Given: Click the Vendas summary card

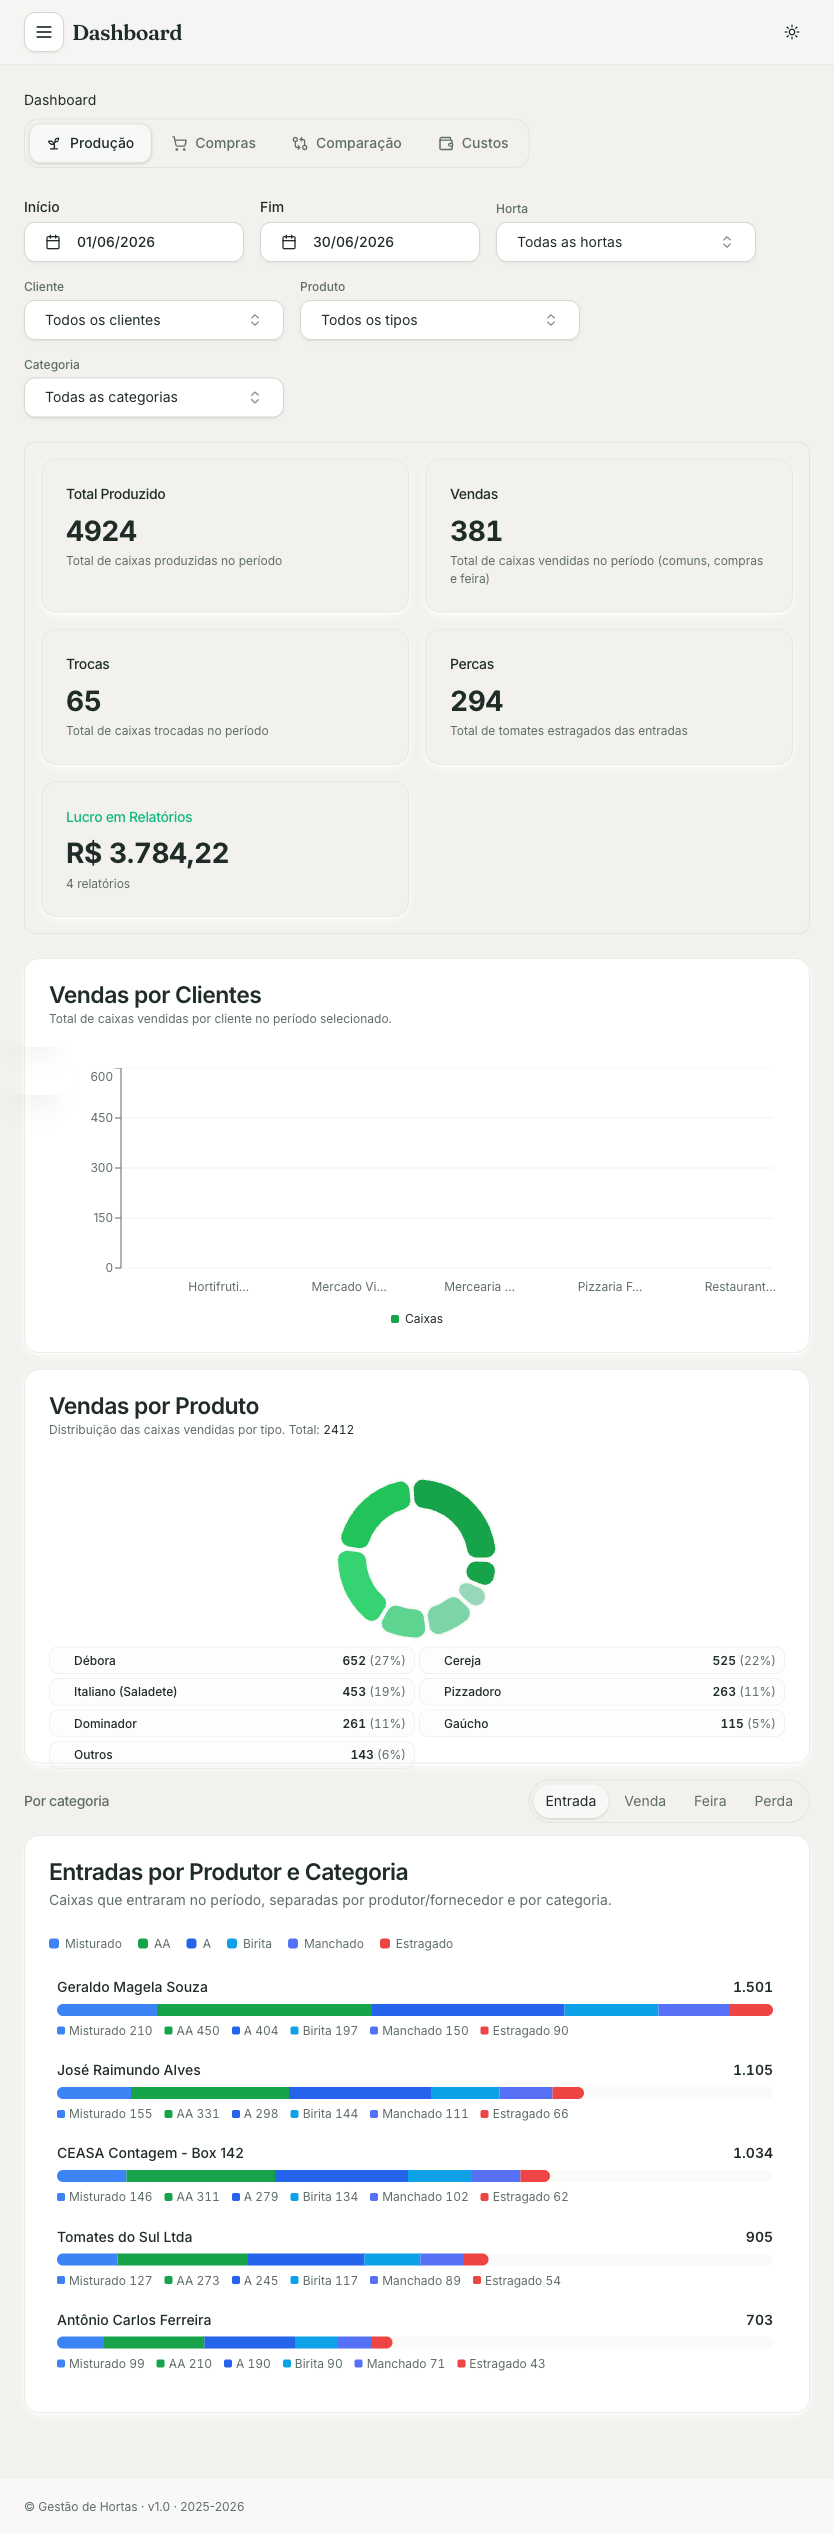Looking at the screenshot, I should coord(609,536).
